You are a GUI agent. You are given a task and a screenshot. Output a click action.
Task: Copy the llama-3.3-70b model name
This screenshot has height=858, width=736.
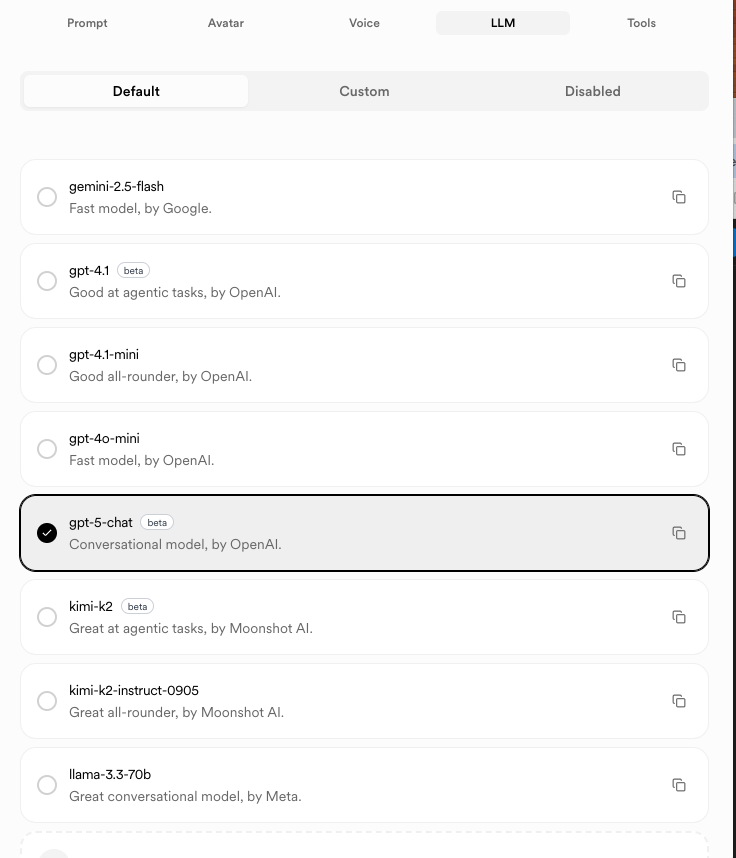click(679, 785)
